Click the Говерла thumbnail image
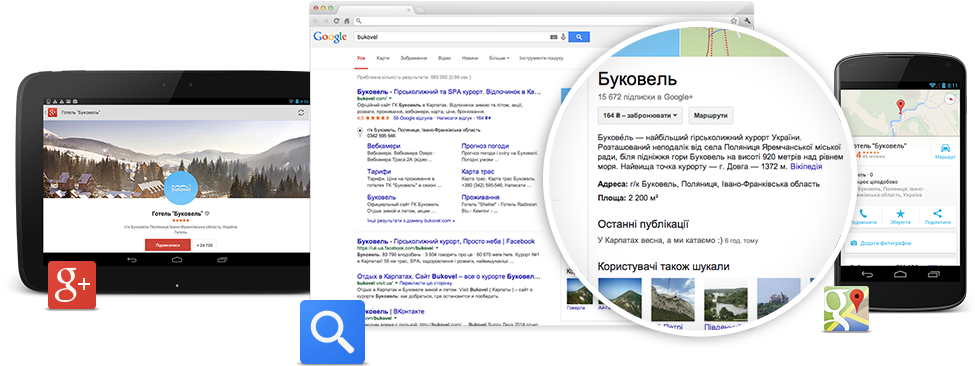The height and width of the screenshot is (366, 975). 580,291
